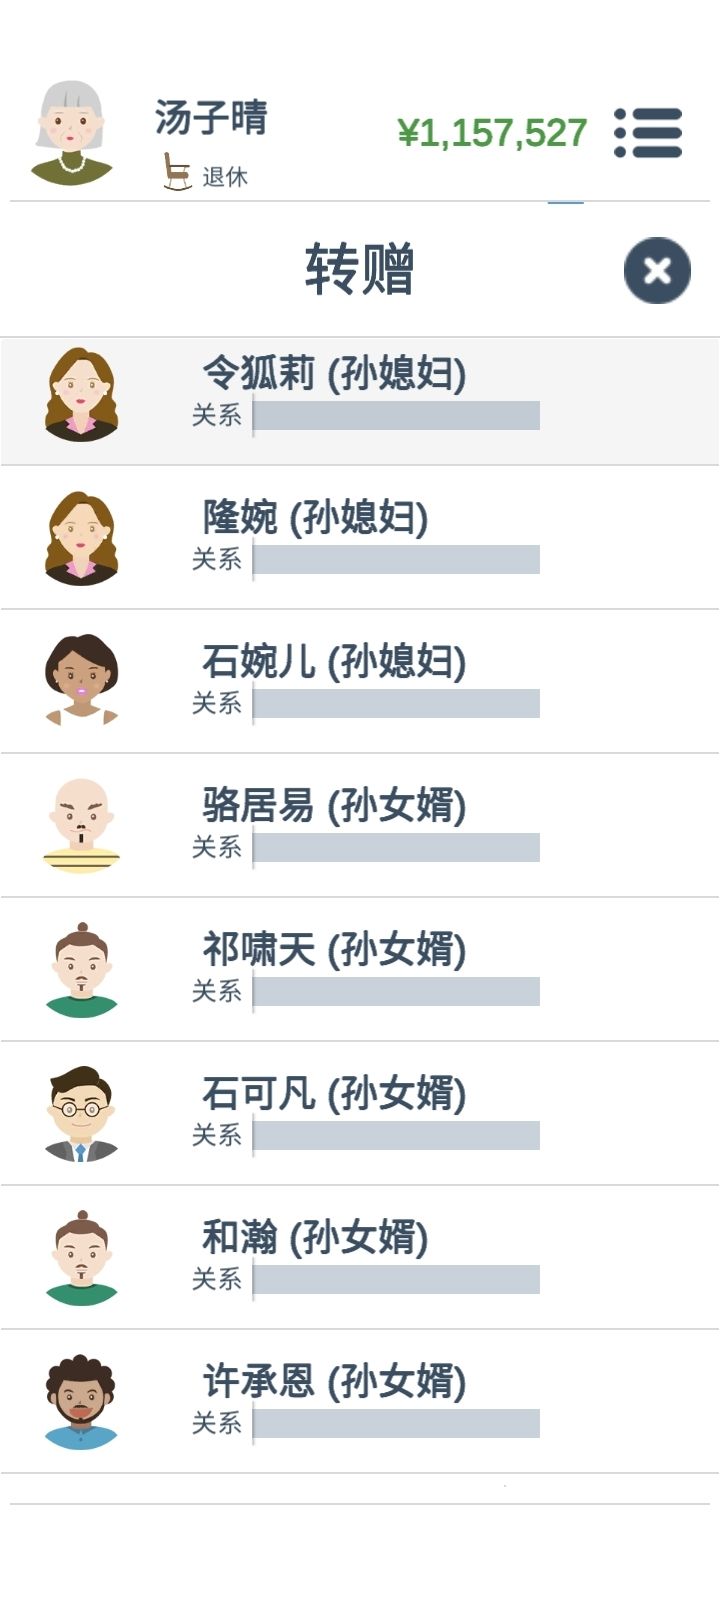Click the name 汤子晴 in header
This screenshot has width=720, height=1600.
click(x=211, y=117)
